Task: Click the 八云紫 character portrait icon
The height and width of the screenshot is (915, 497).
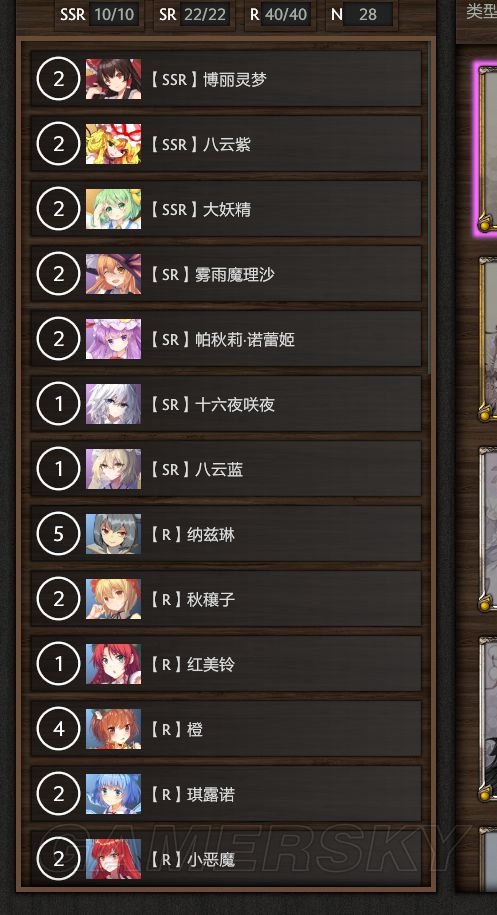Action: [x=113, y=144]
